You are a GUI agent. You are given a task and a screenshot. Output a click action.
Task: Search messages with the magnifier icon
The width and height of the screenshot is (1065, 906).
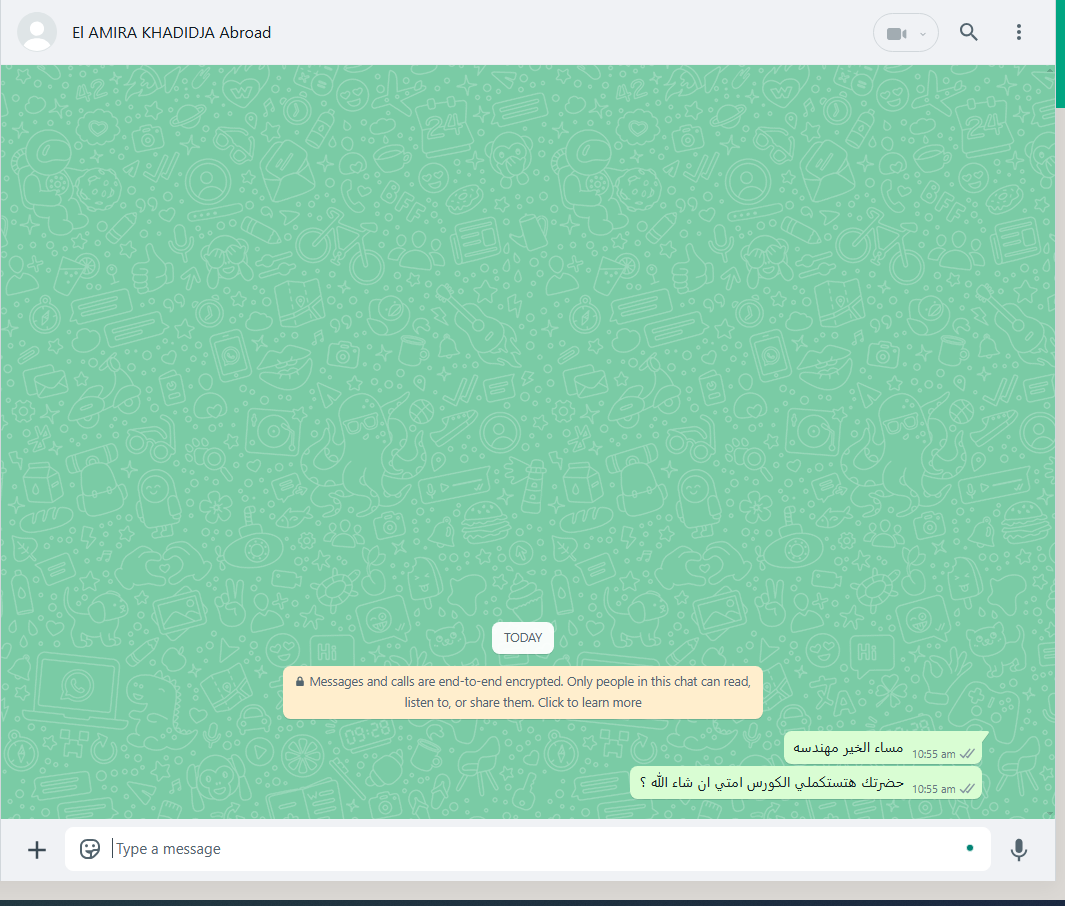[969, 32]
